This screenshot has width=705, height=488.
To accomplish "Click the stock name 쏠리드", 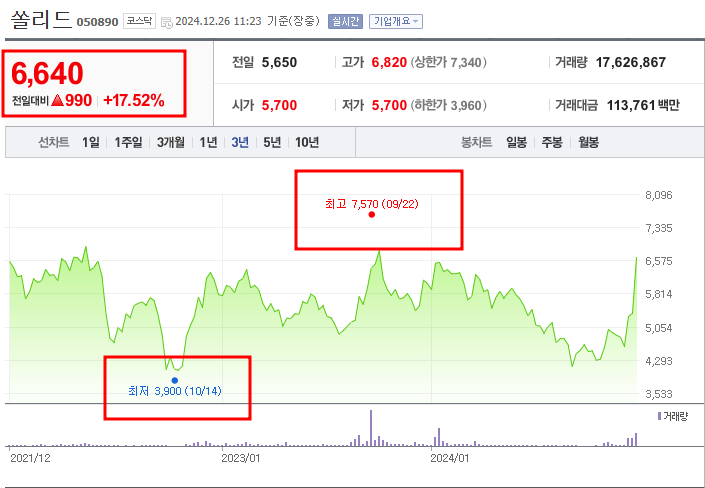I will [41, 20].
